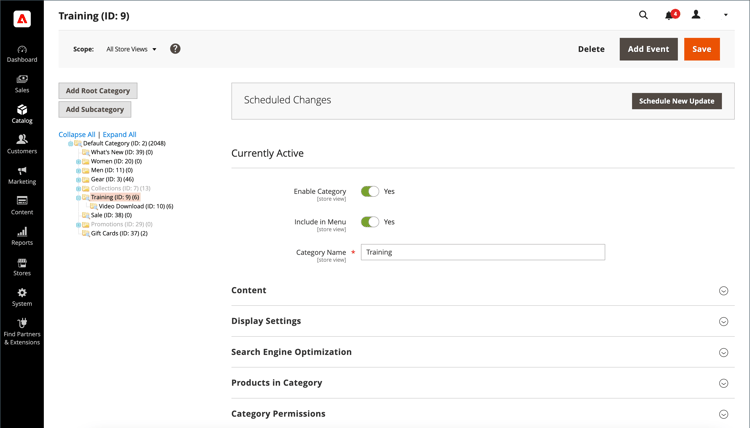Viewport: 750px width, 428px height.
Task: Expand the Search Engine Optimization section
Action: tap(723, 352)
